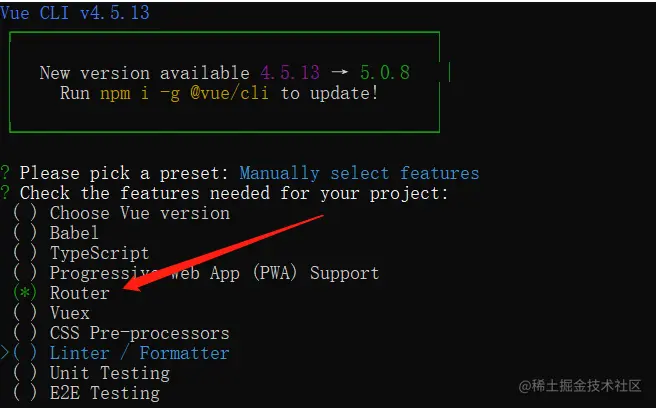Toggle the E2E Testing checkbox

(x=25, y=393)
